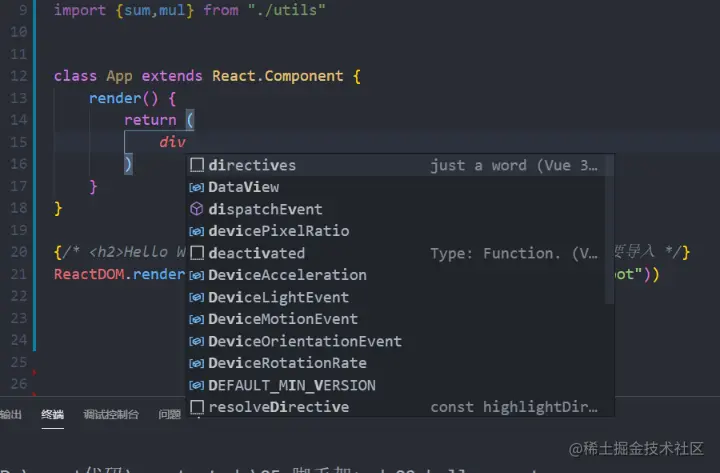Switch to the 终端 terminal tab
Image resolution: width=720 pixels, height=473 pixels.
coord(52,415)
